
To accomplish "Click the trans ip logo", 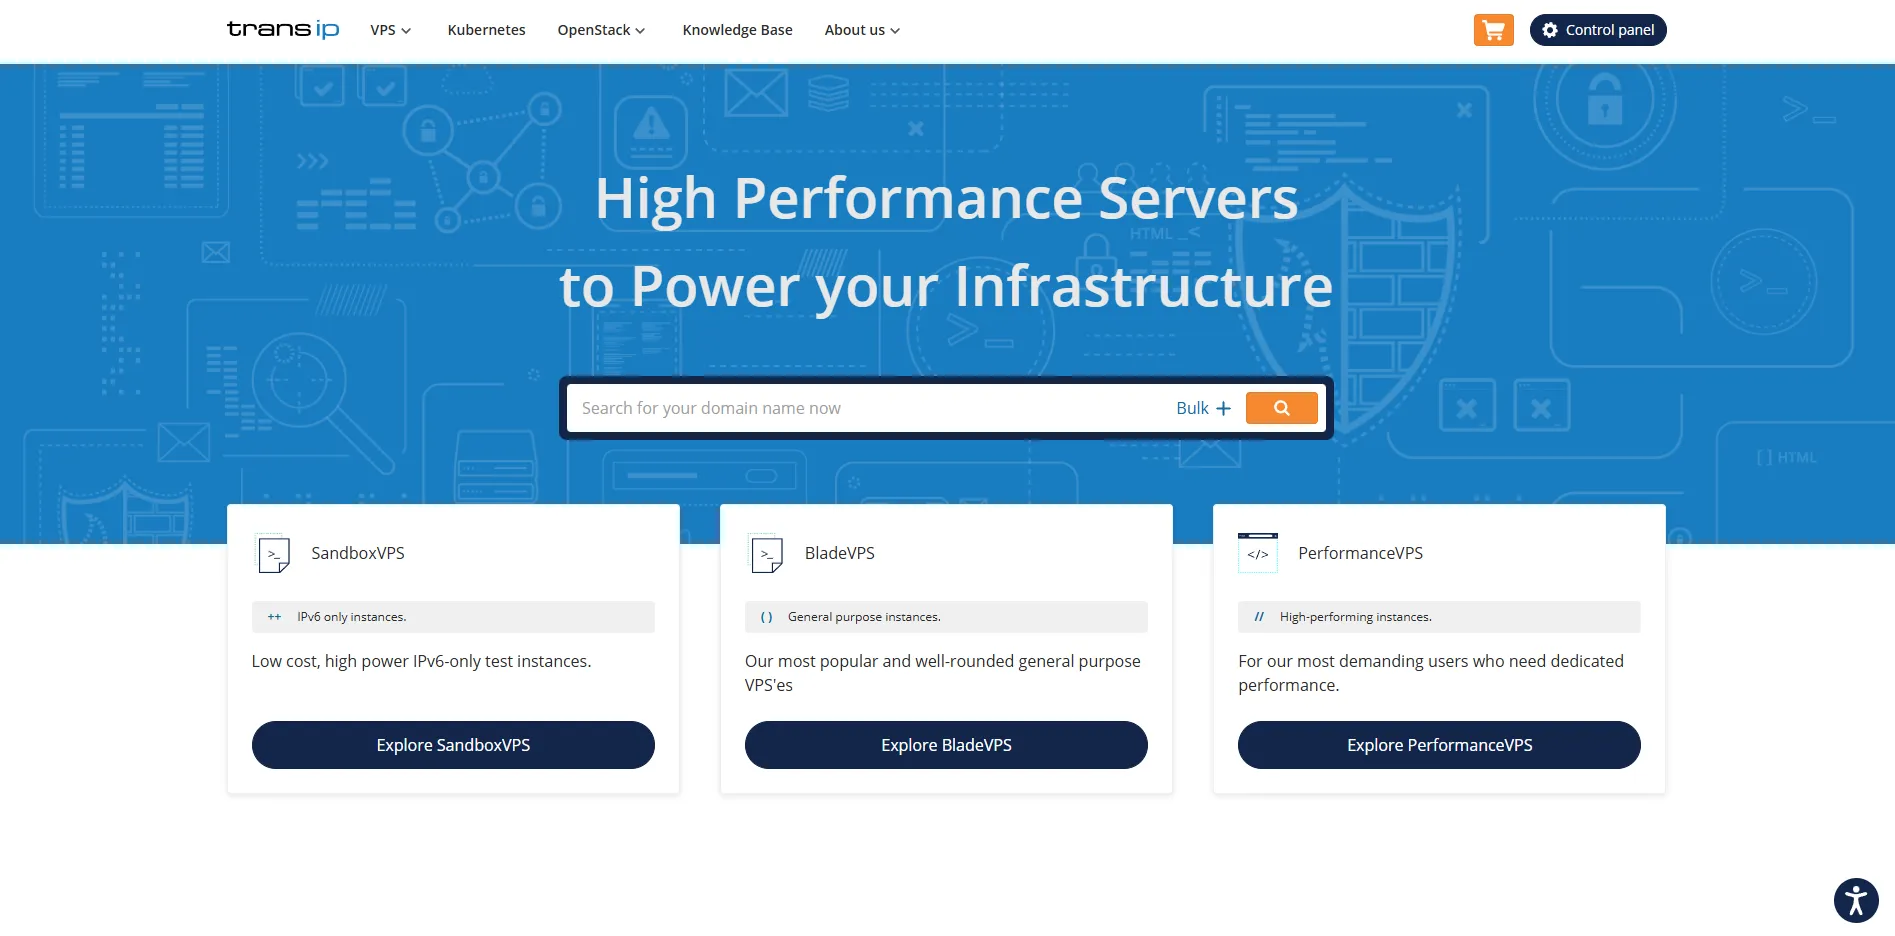I will [282, 29].
